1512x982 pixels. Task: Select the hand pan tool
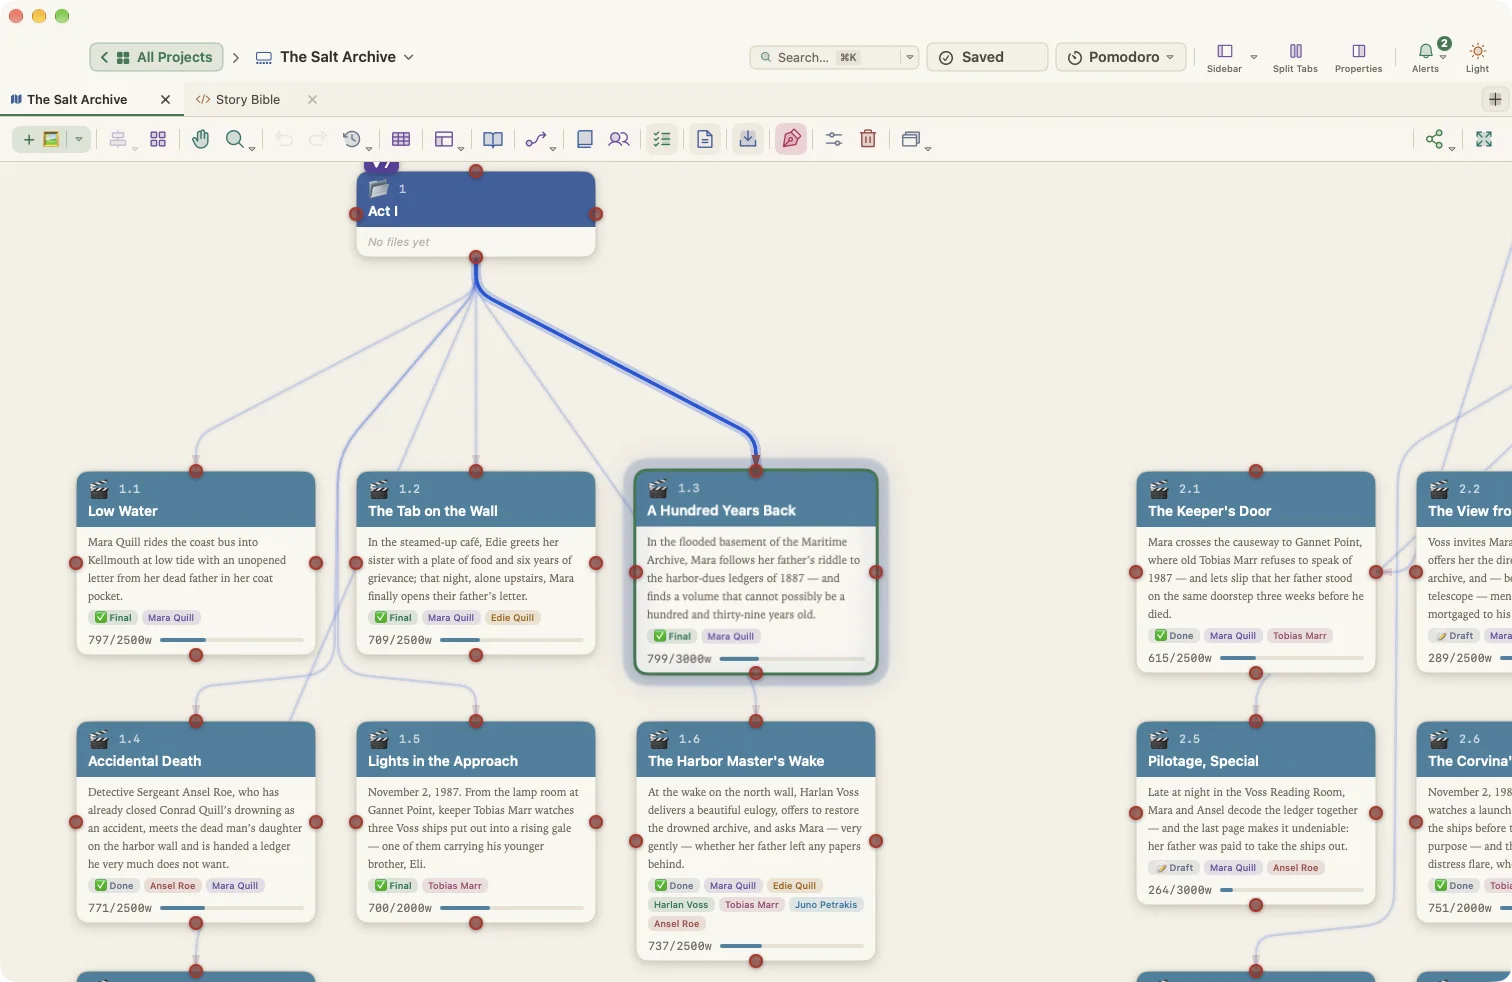(x=201, y=139)
